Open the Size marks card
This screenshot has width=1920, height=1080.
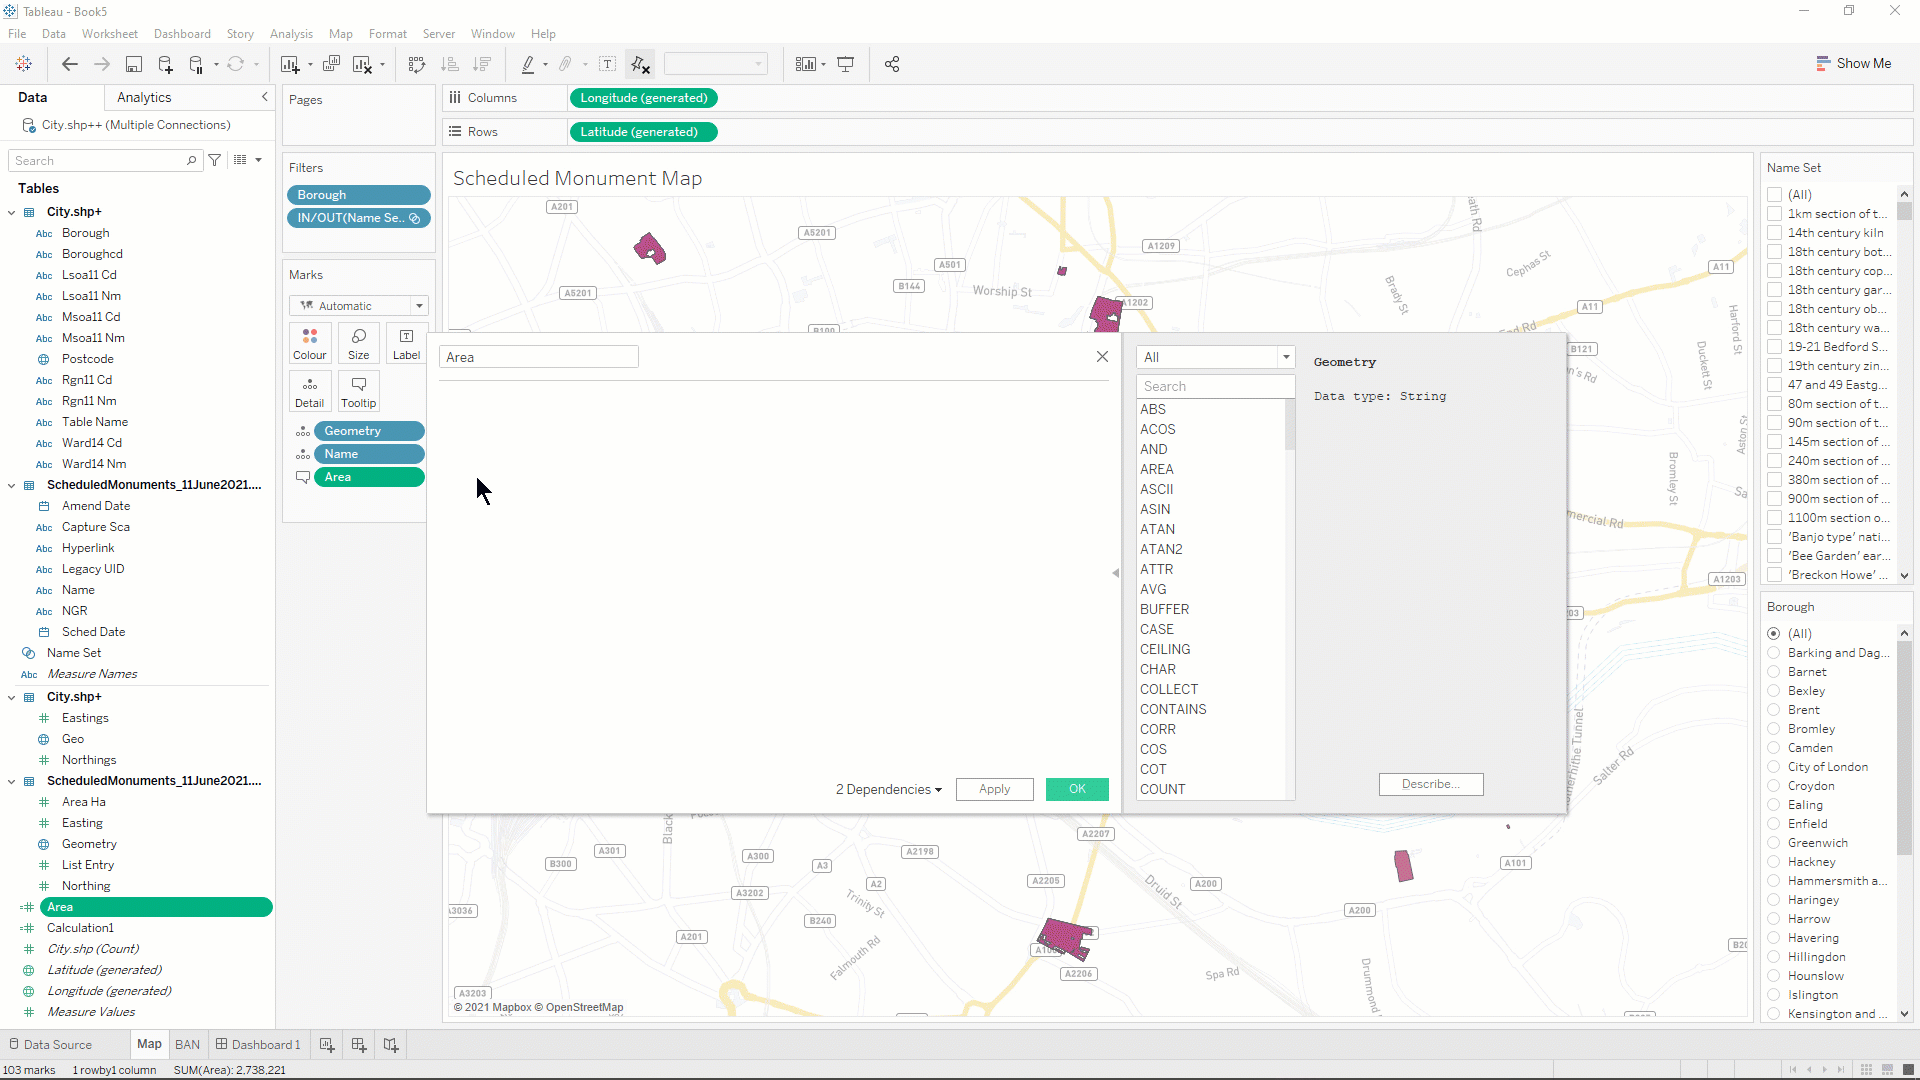coord(358,343)
